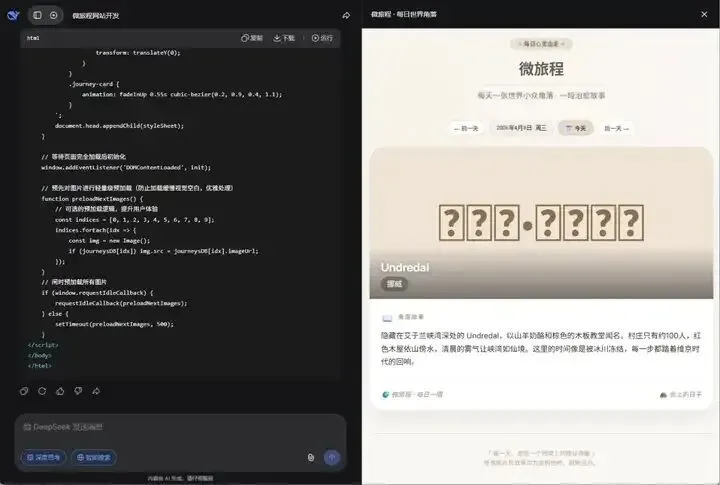This screenshot has width=720, height=485.
Task: Copy the assistant reply below the code
Action: [24, 391]
